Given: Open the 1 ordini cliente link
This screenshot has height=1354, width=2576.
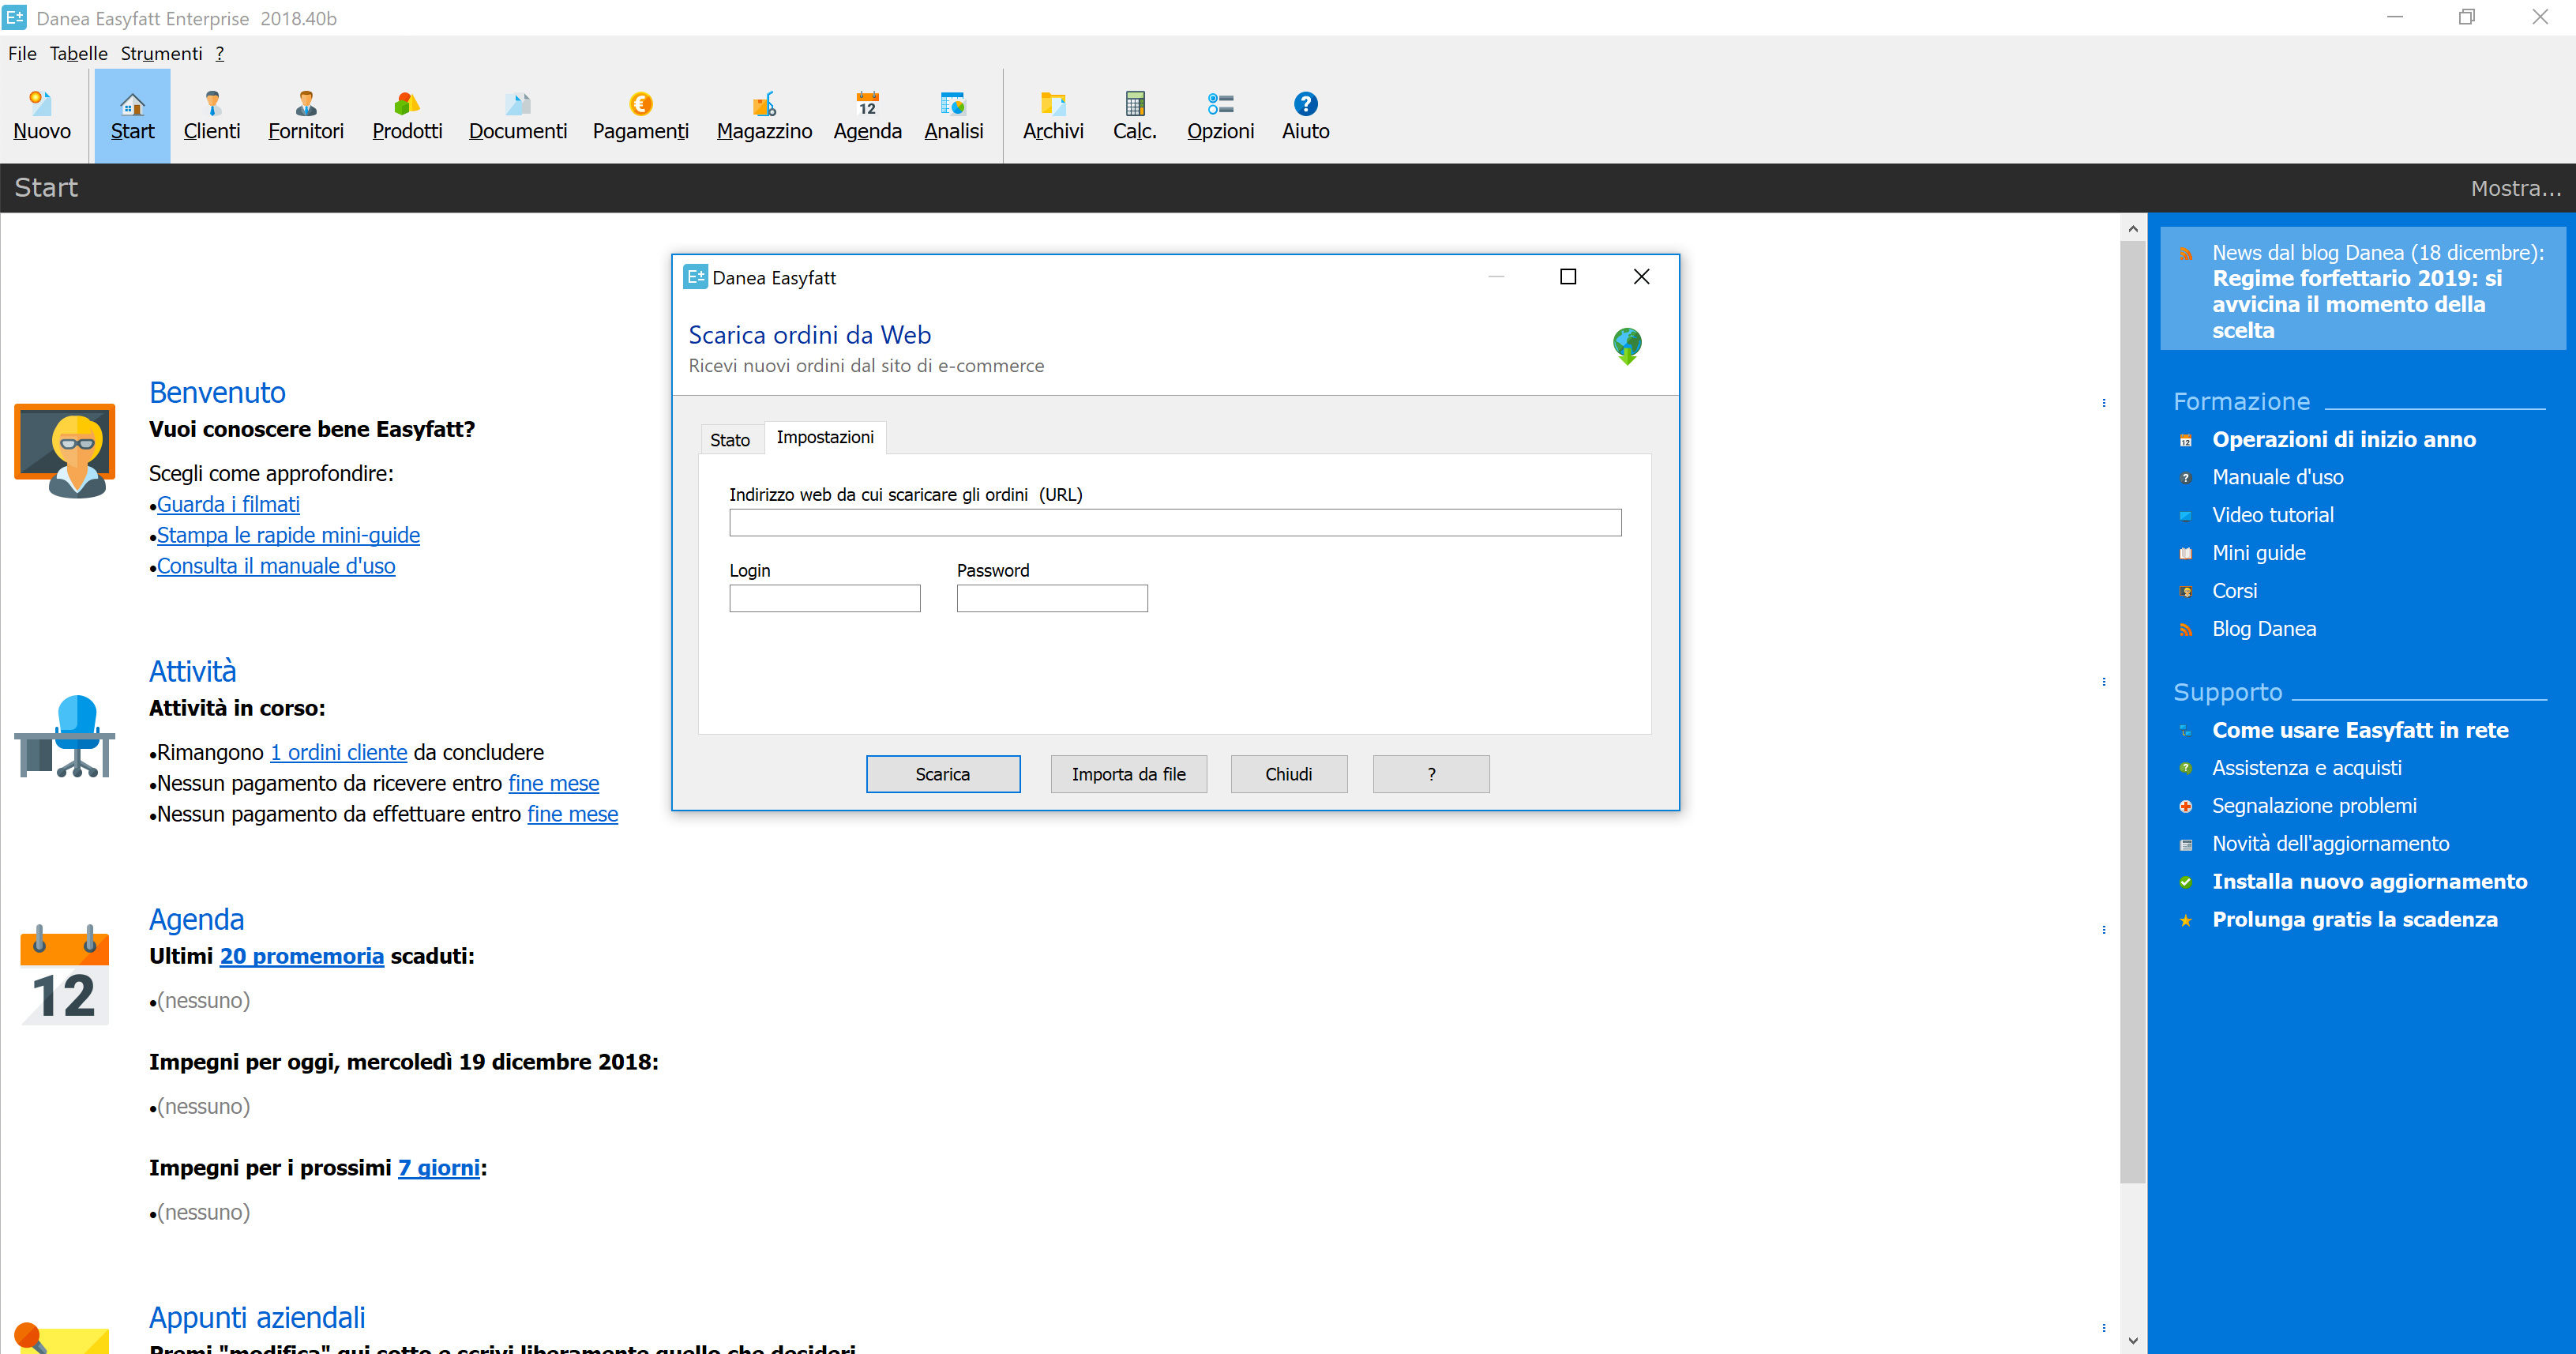Looking at the screenshot, I should (x=339, y=752).
